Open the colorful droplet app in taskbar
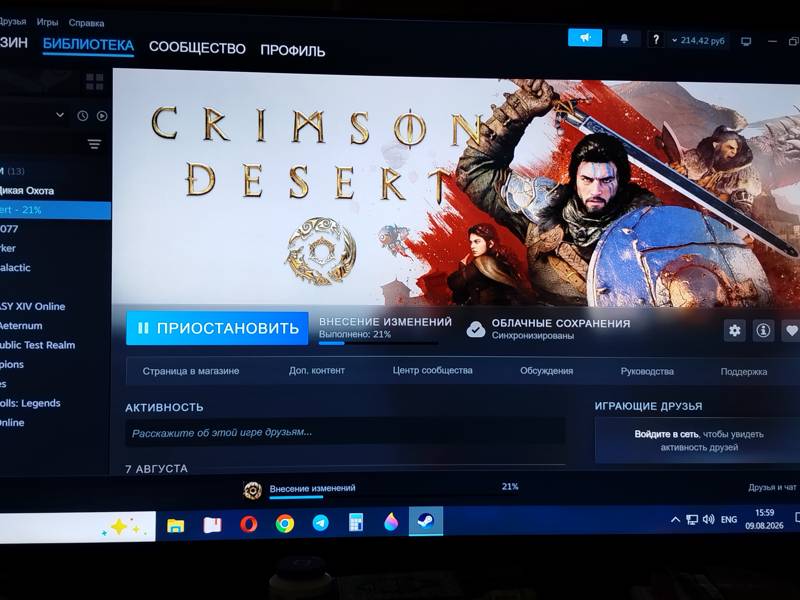This screenshot has width=800, height=600. [x=391, y=522]
